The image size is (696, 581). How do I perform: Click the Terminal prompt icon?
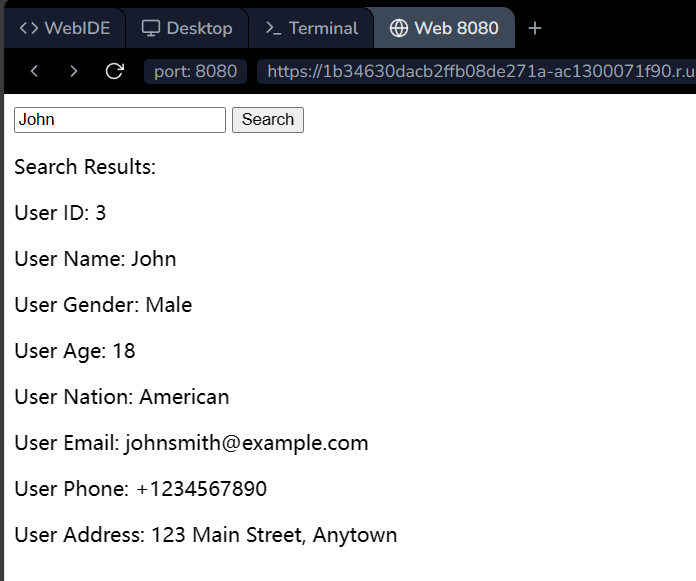tap(273, 28)
